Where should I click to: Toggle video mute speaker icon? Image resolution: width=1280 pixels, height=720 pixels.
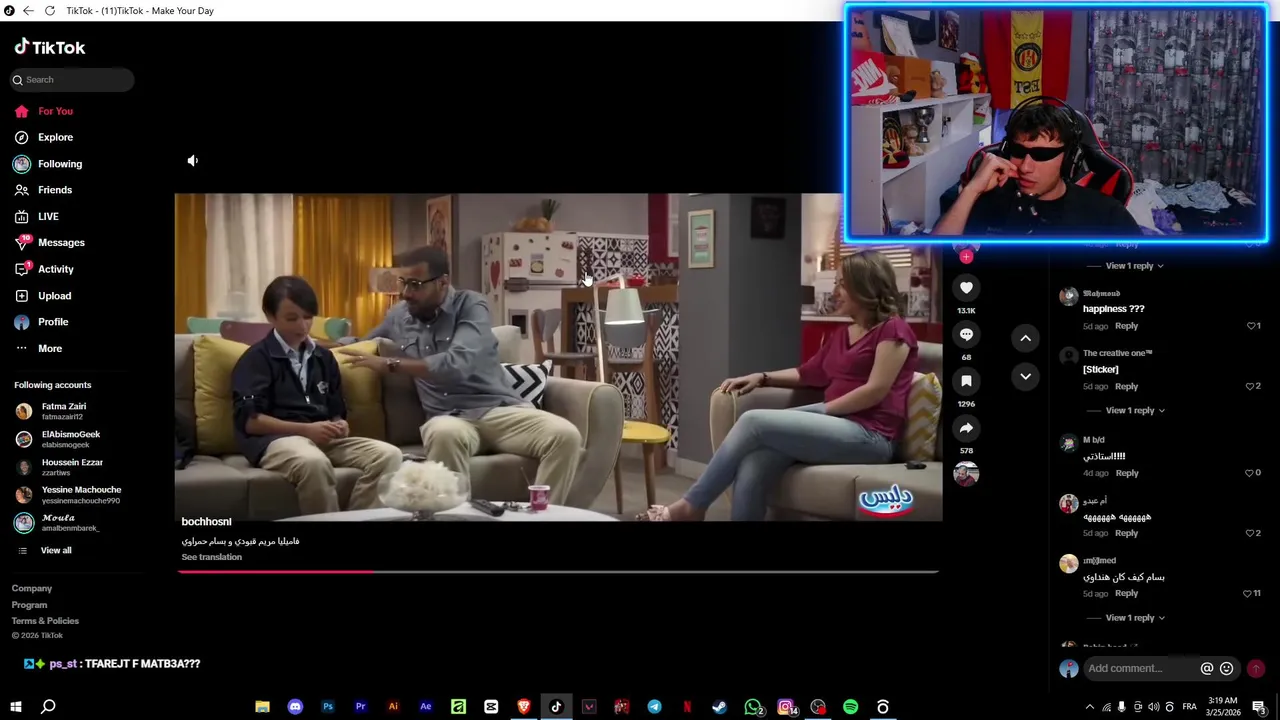193,160
